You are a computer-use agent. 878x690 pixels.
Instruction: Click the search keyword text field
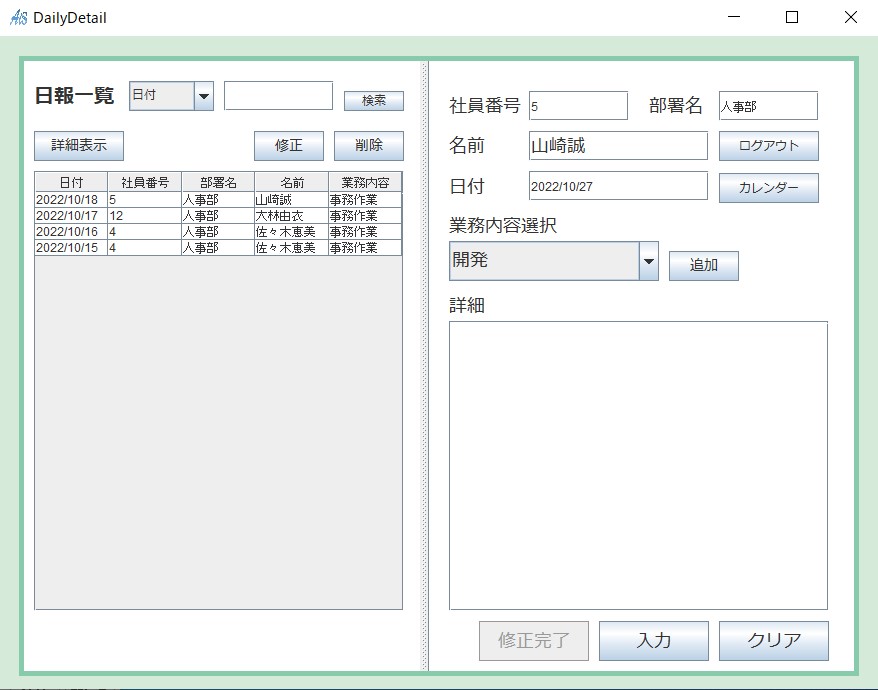(278, 96)
